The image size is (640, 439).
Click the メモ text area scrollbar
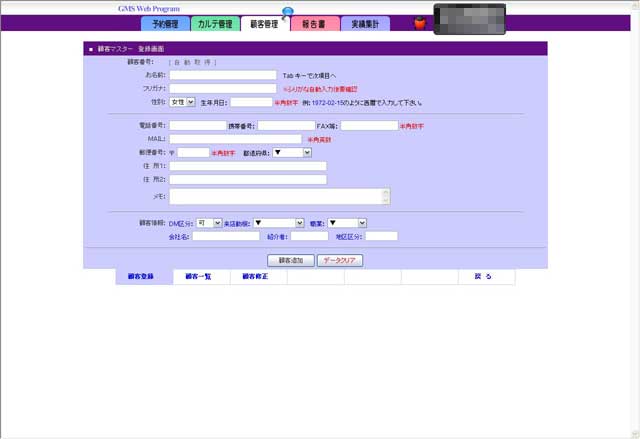pyautogui.click(x=386, y=197)
